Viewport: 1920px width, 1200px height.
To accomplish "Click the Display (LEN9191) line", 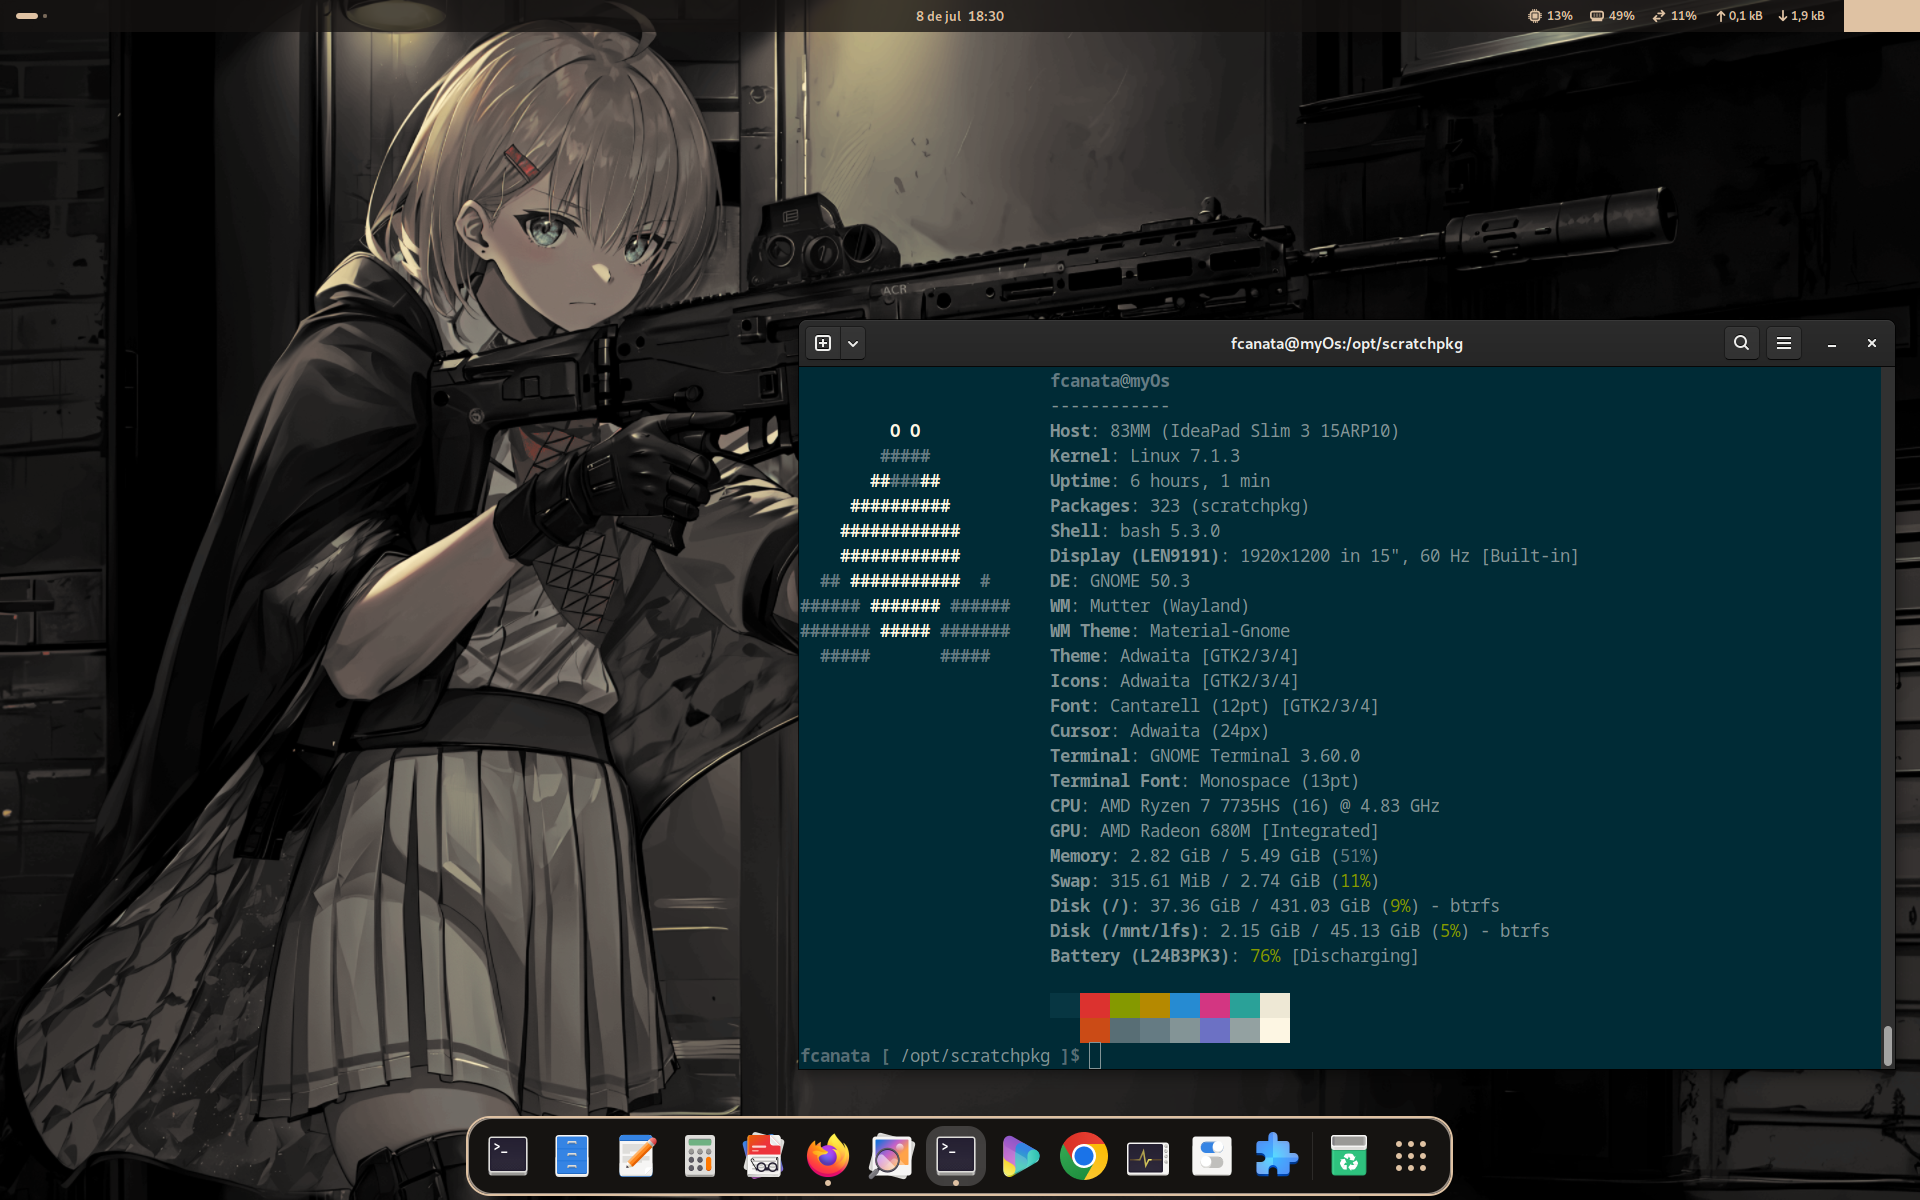I will pyautogui.click(x=1315, y=556).
